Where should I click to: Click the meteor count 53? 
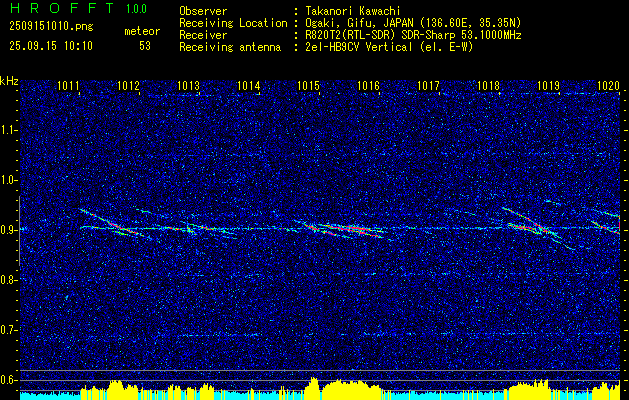pyautogui.click(x=145, y=46)
